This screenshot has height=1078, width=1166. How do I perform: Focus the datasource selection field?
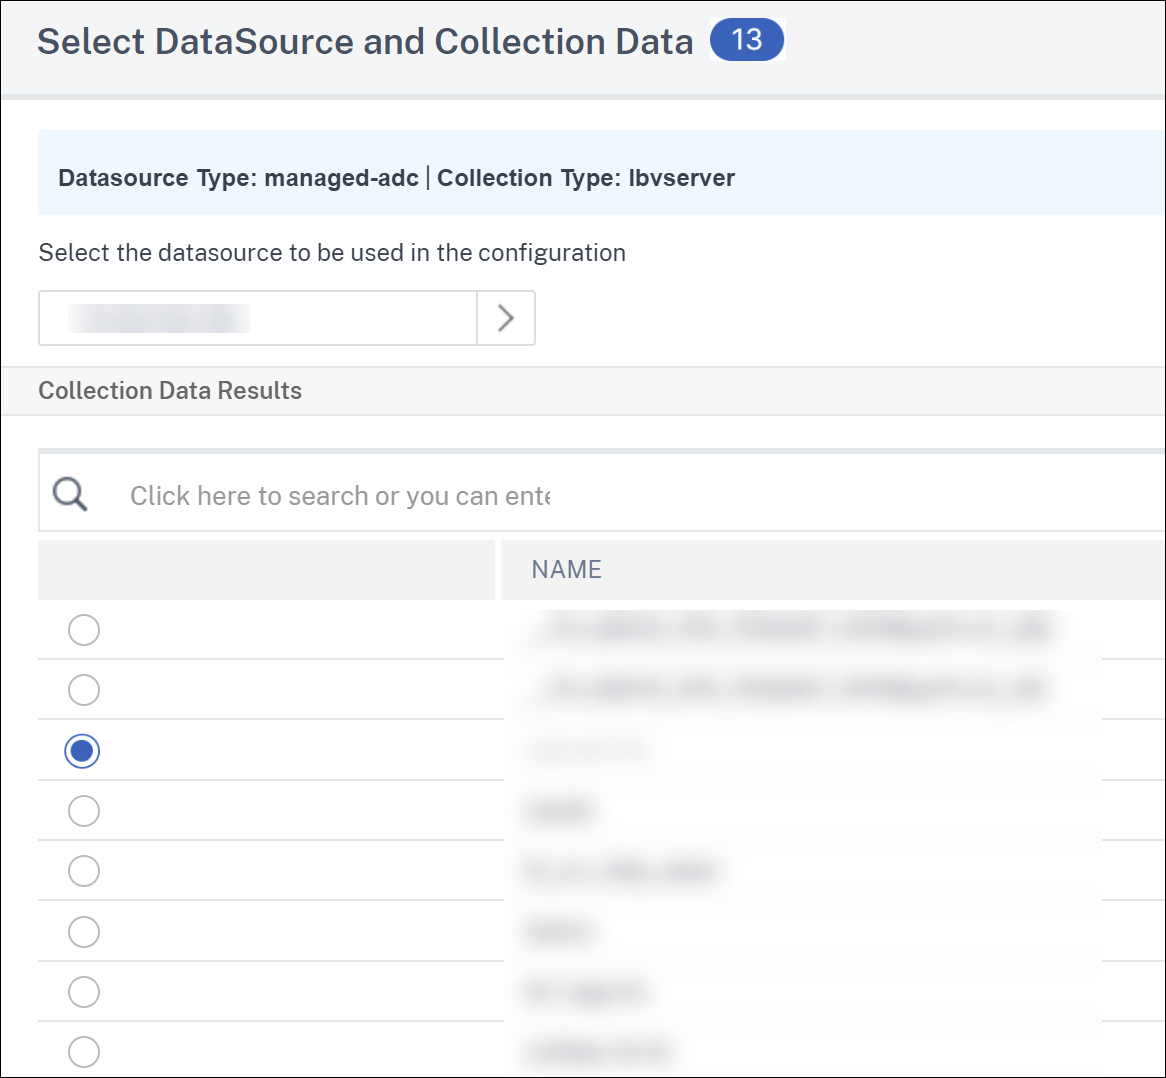pos(257,318)
